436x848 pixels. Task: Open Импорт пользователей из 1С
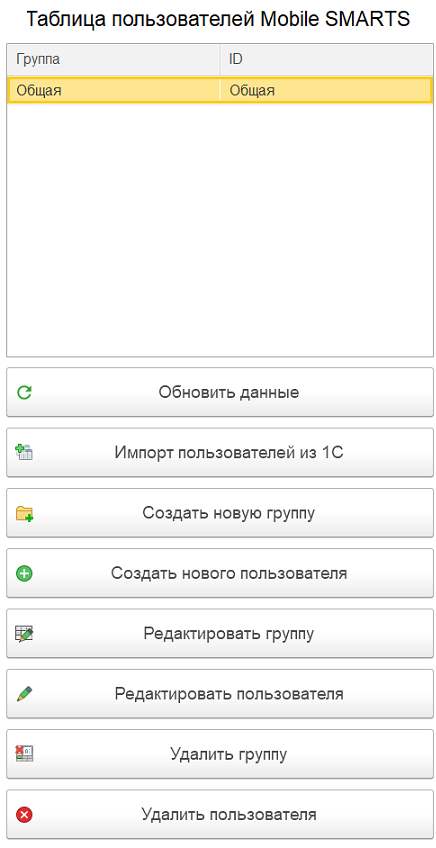[x=220, y=453]
